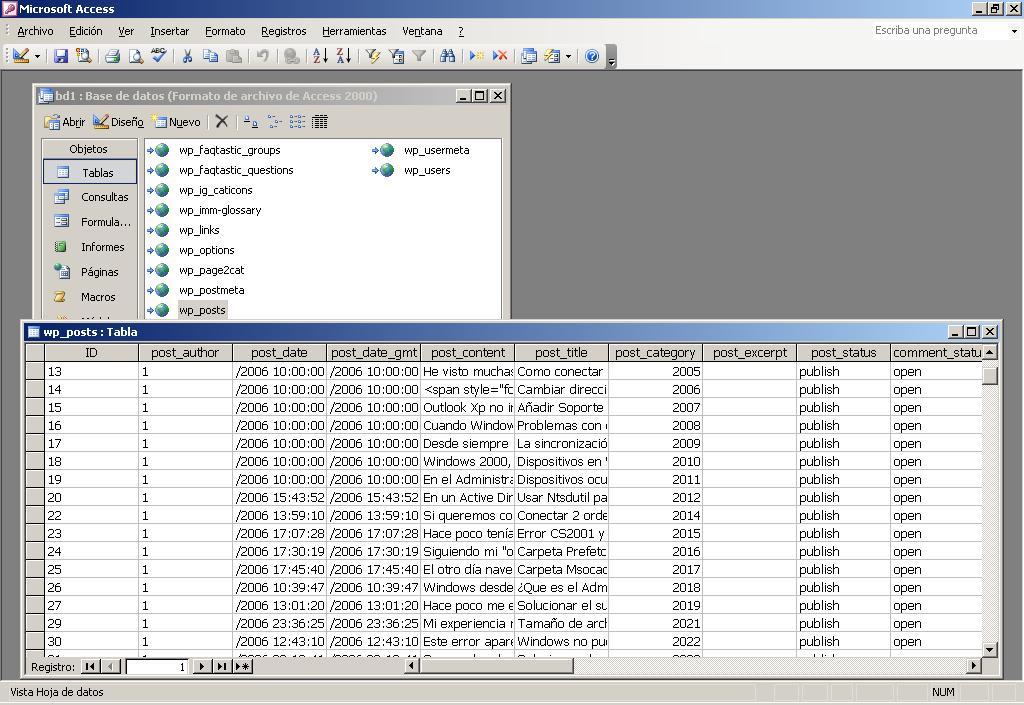Click the Nuevo button in database window
The width and height of the screenshot is (1024, 705).
tap(176, 122)
